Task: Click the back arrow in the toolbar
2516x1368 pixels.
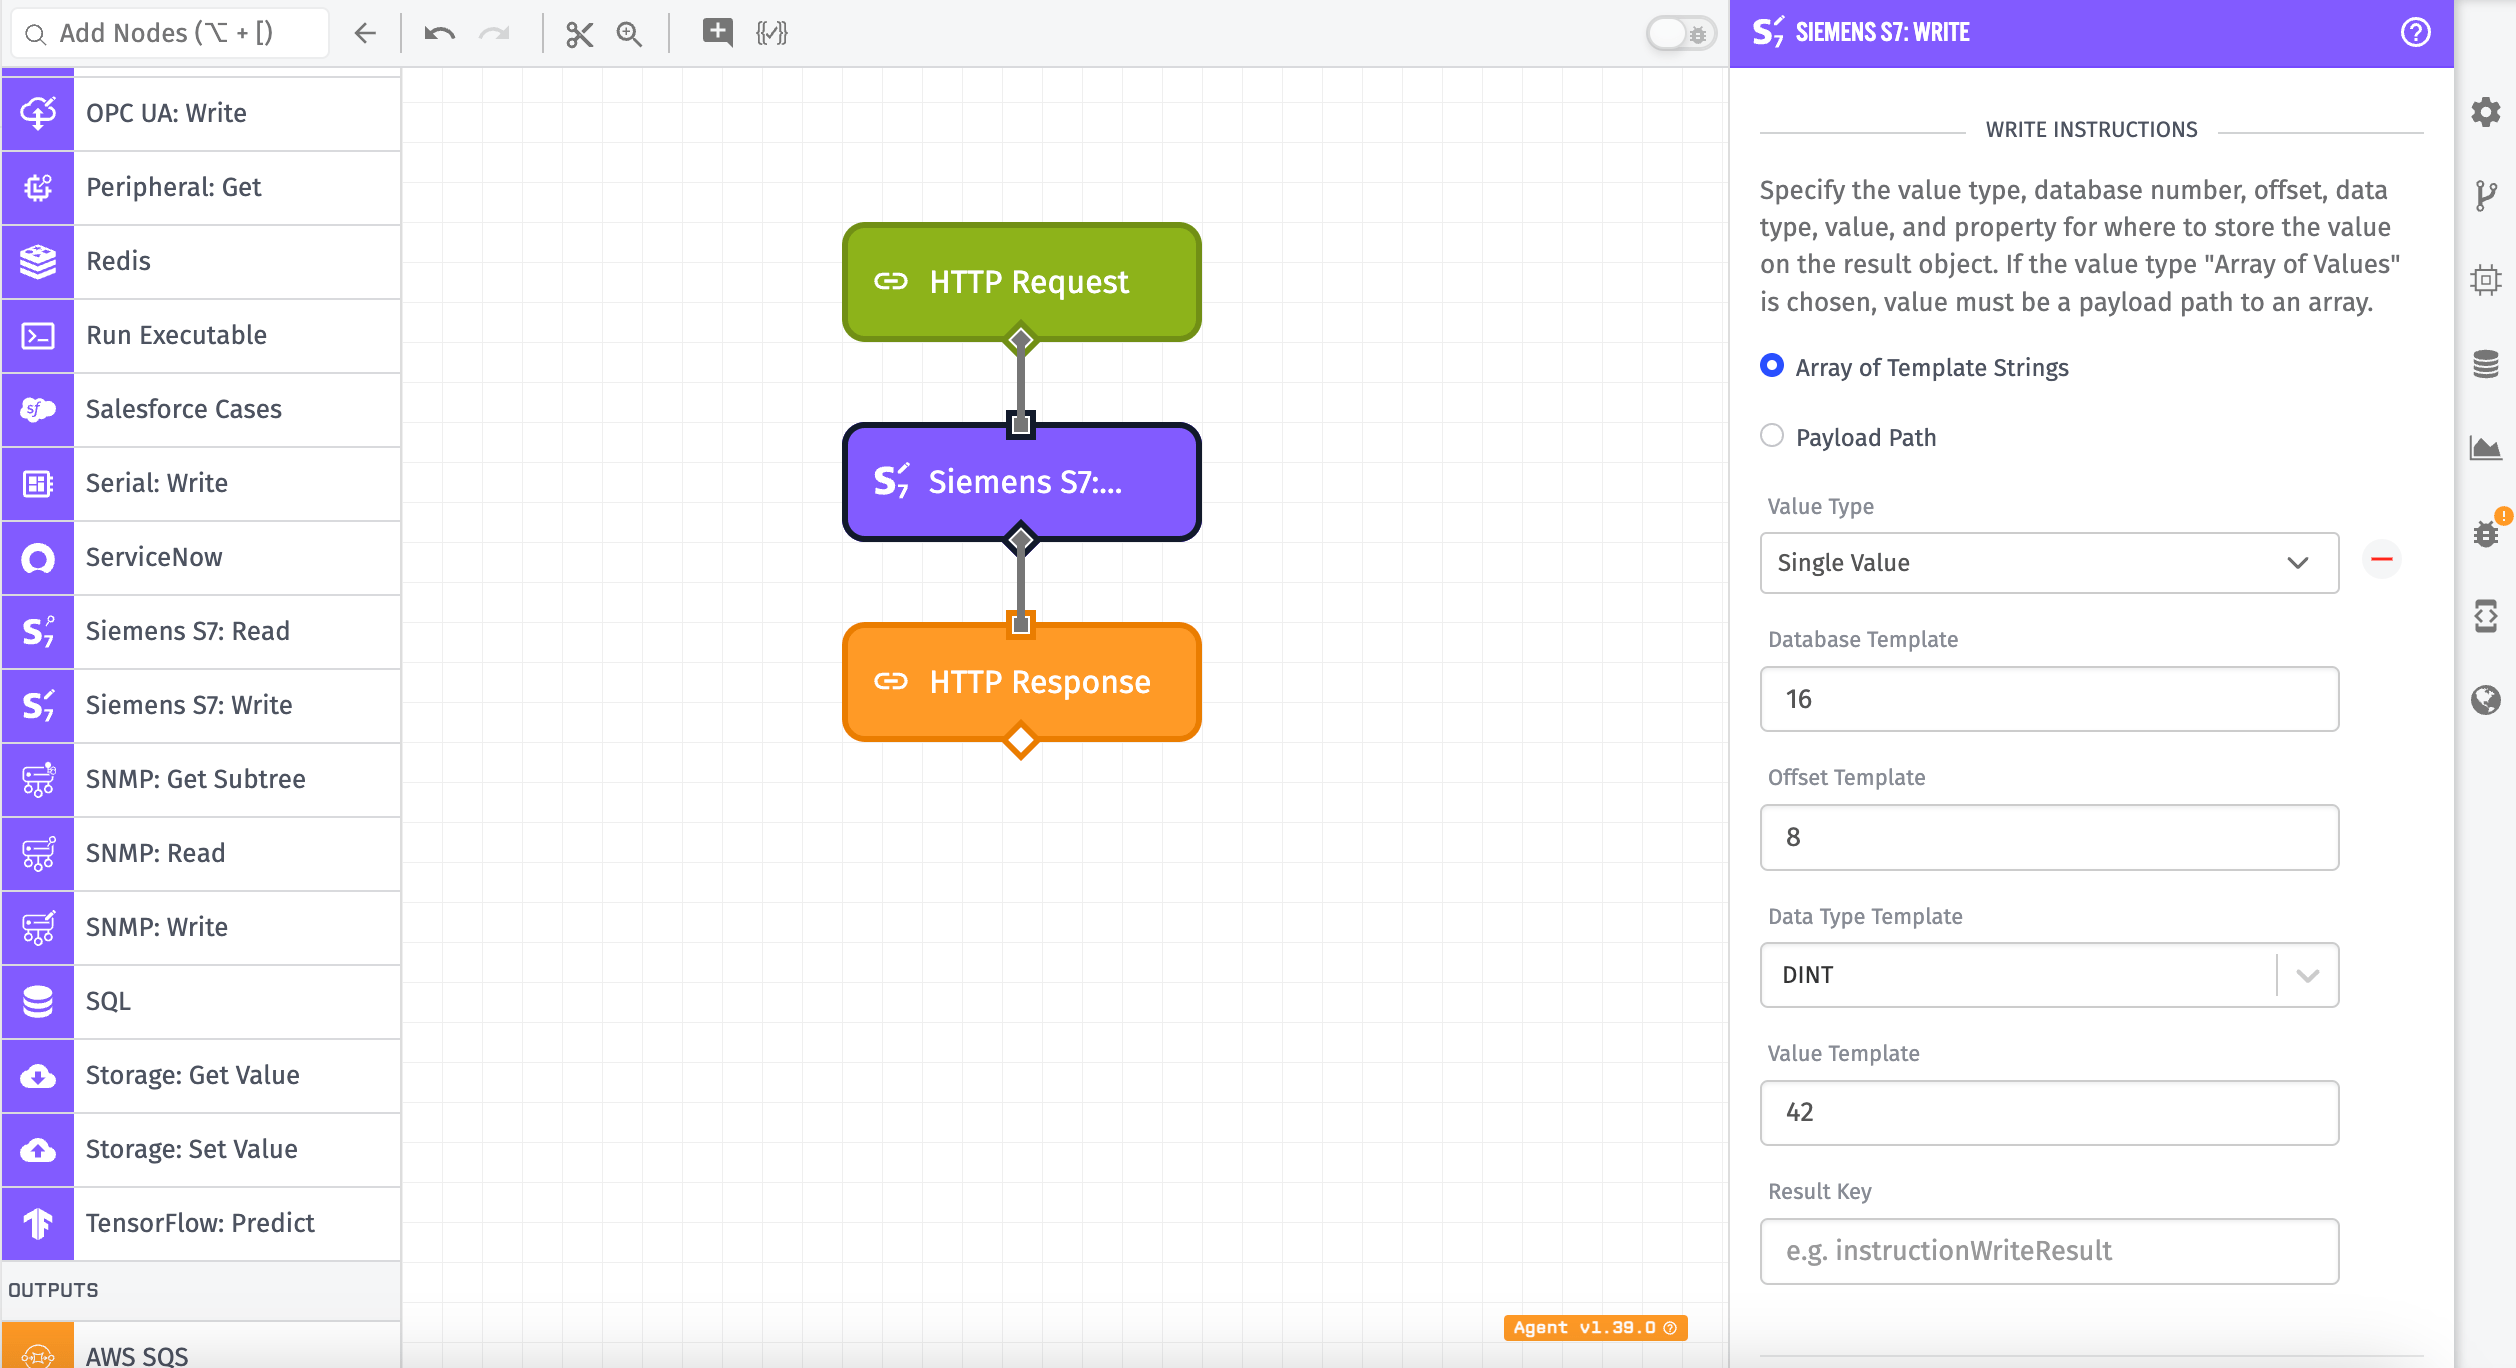Action: click(365, 33)
